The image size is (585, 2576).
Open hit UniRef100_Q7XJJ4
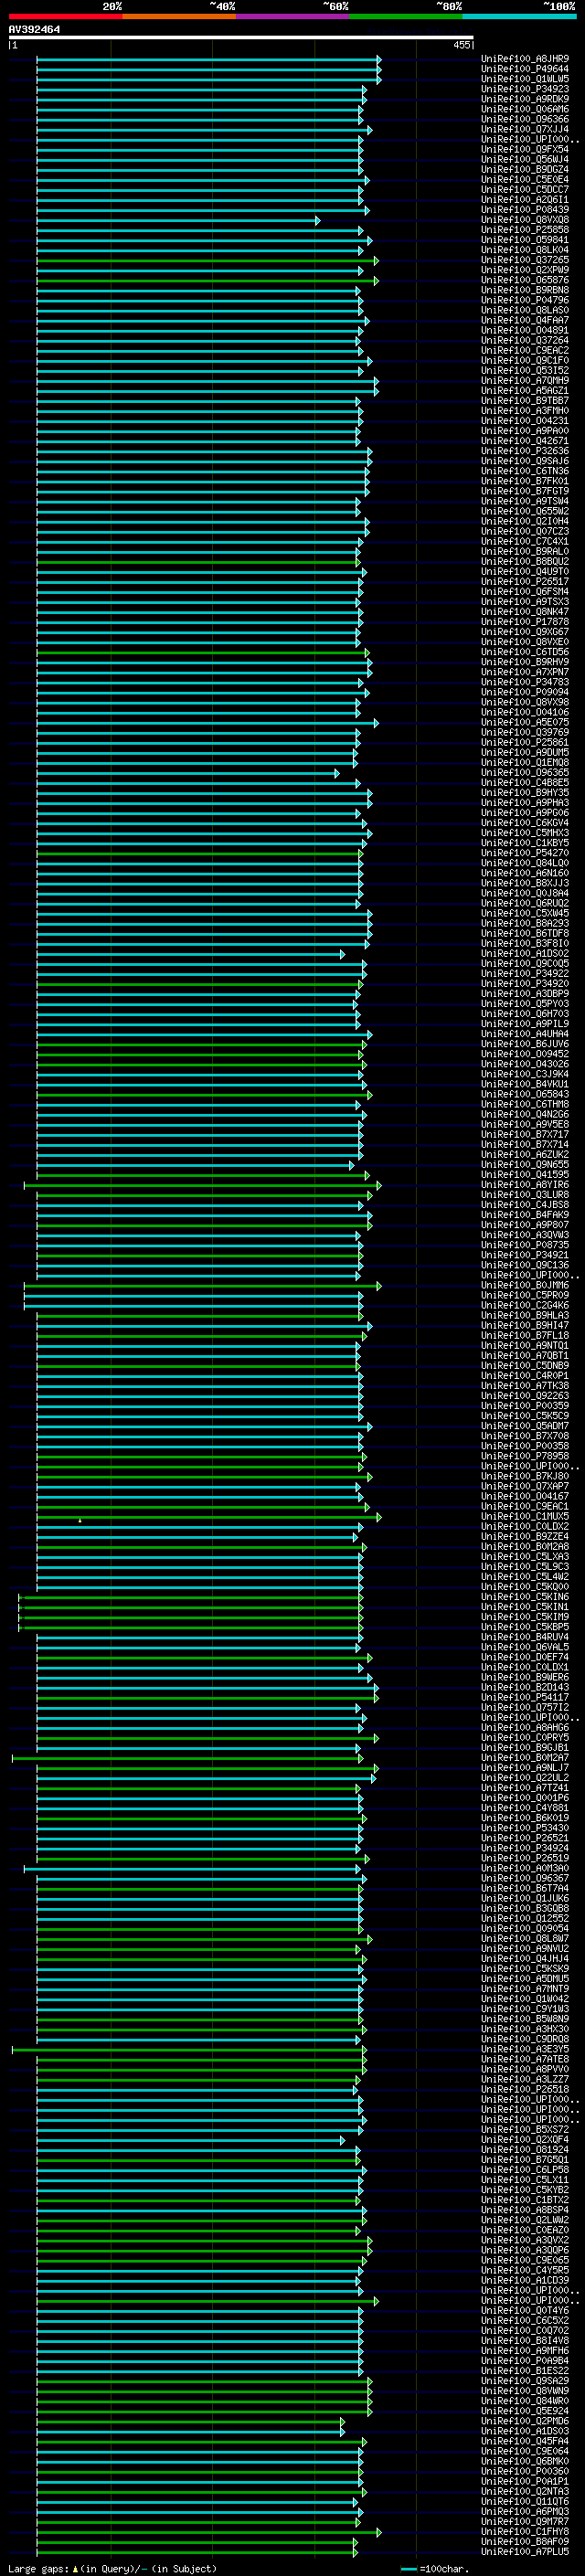pyautogui.click(x=525, y=129)
